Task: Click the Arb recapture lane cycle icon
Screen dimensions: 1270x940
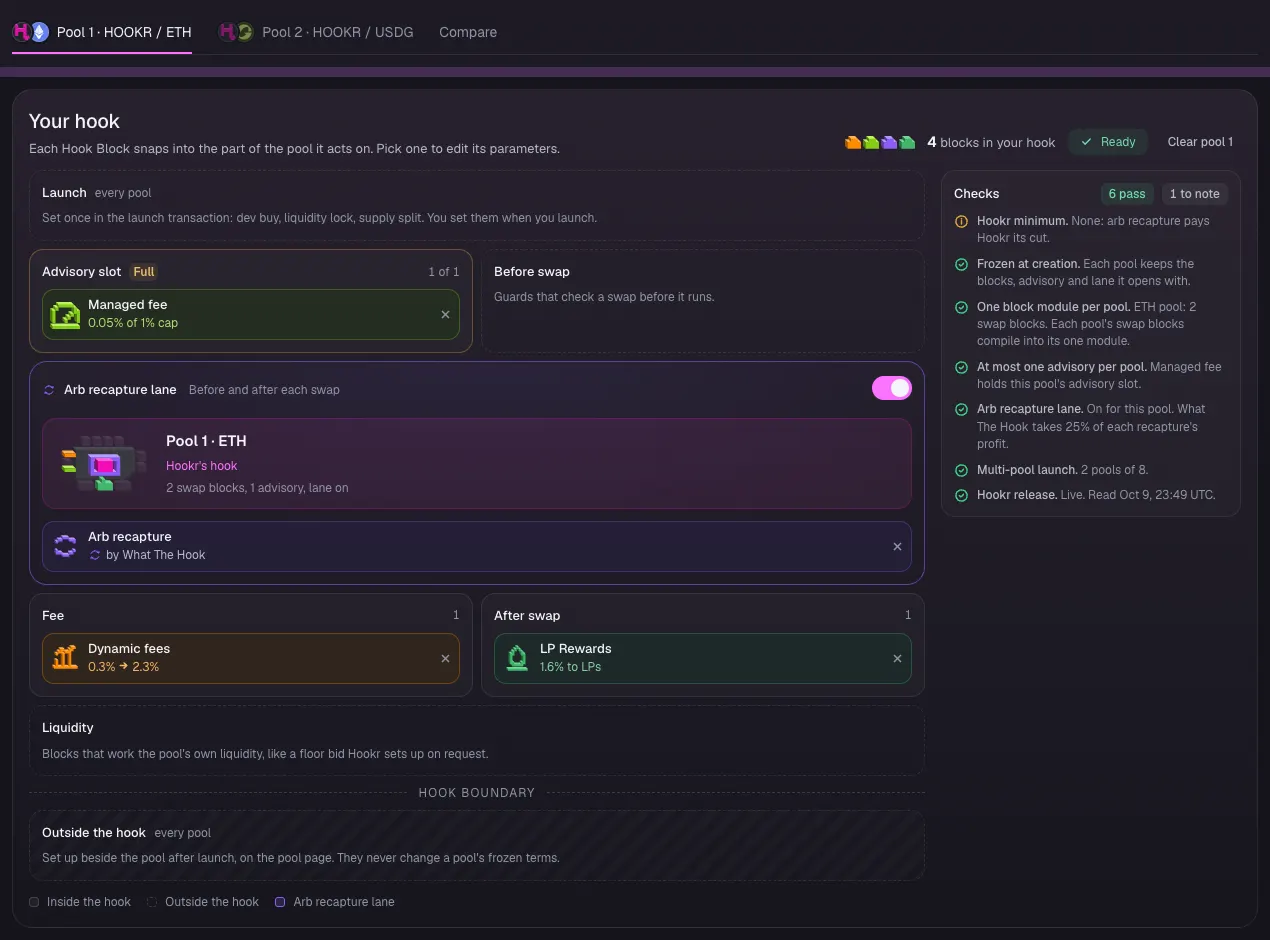Action: coord(49,390)
